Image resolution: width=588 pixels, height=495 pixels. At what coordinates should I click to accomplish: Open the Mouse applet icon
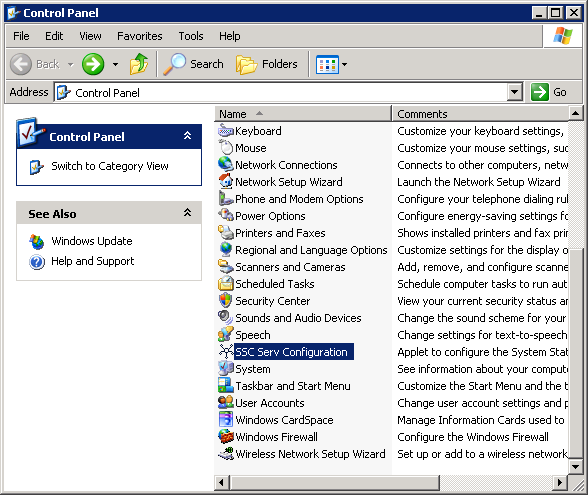tap(226, 148)
